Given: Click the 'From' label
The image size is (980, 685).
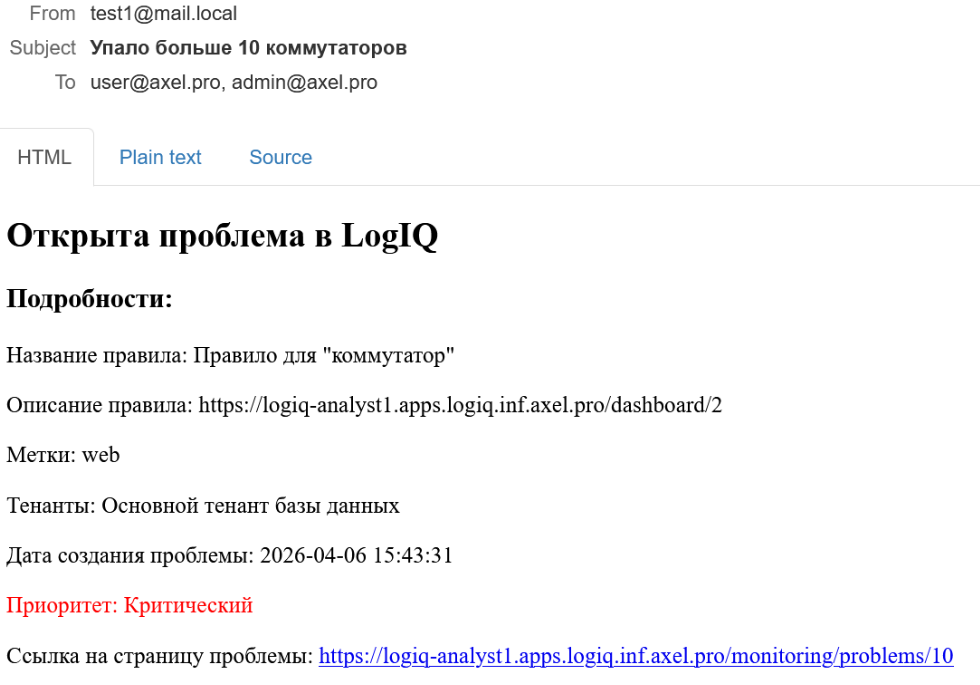Looking at the screenshot, I should click(x=52, y=13).
